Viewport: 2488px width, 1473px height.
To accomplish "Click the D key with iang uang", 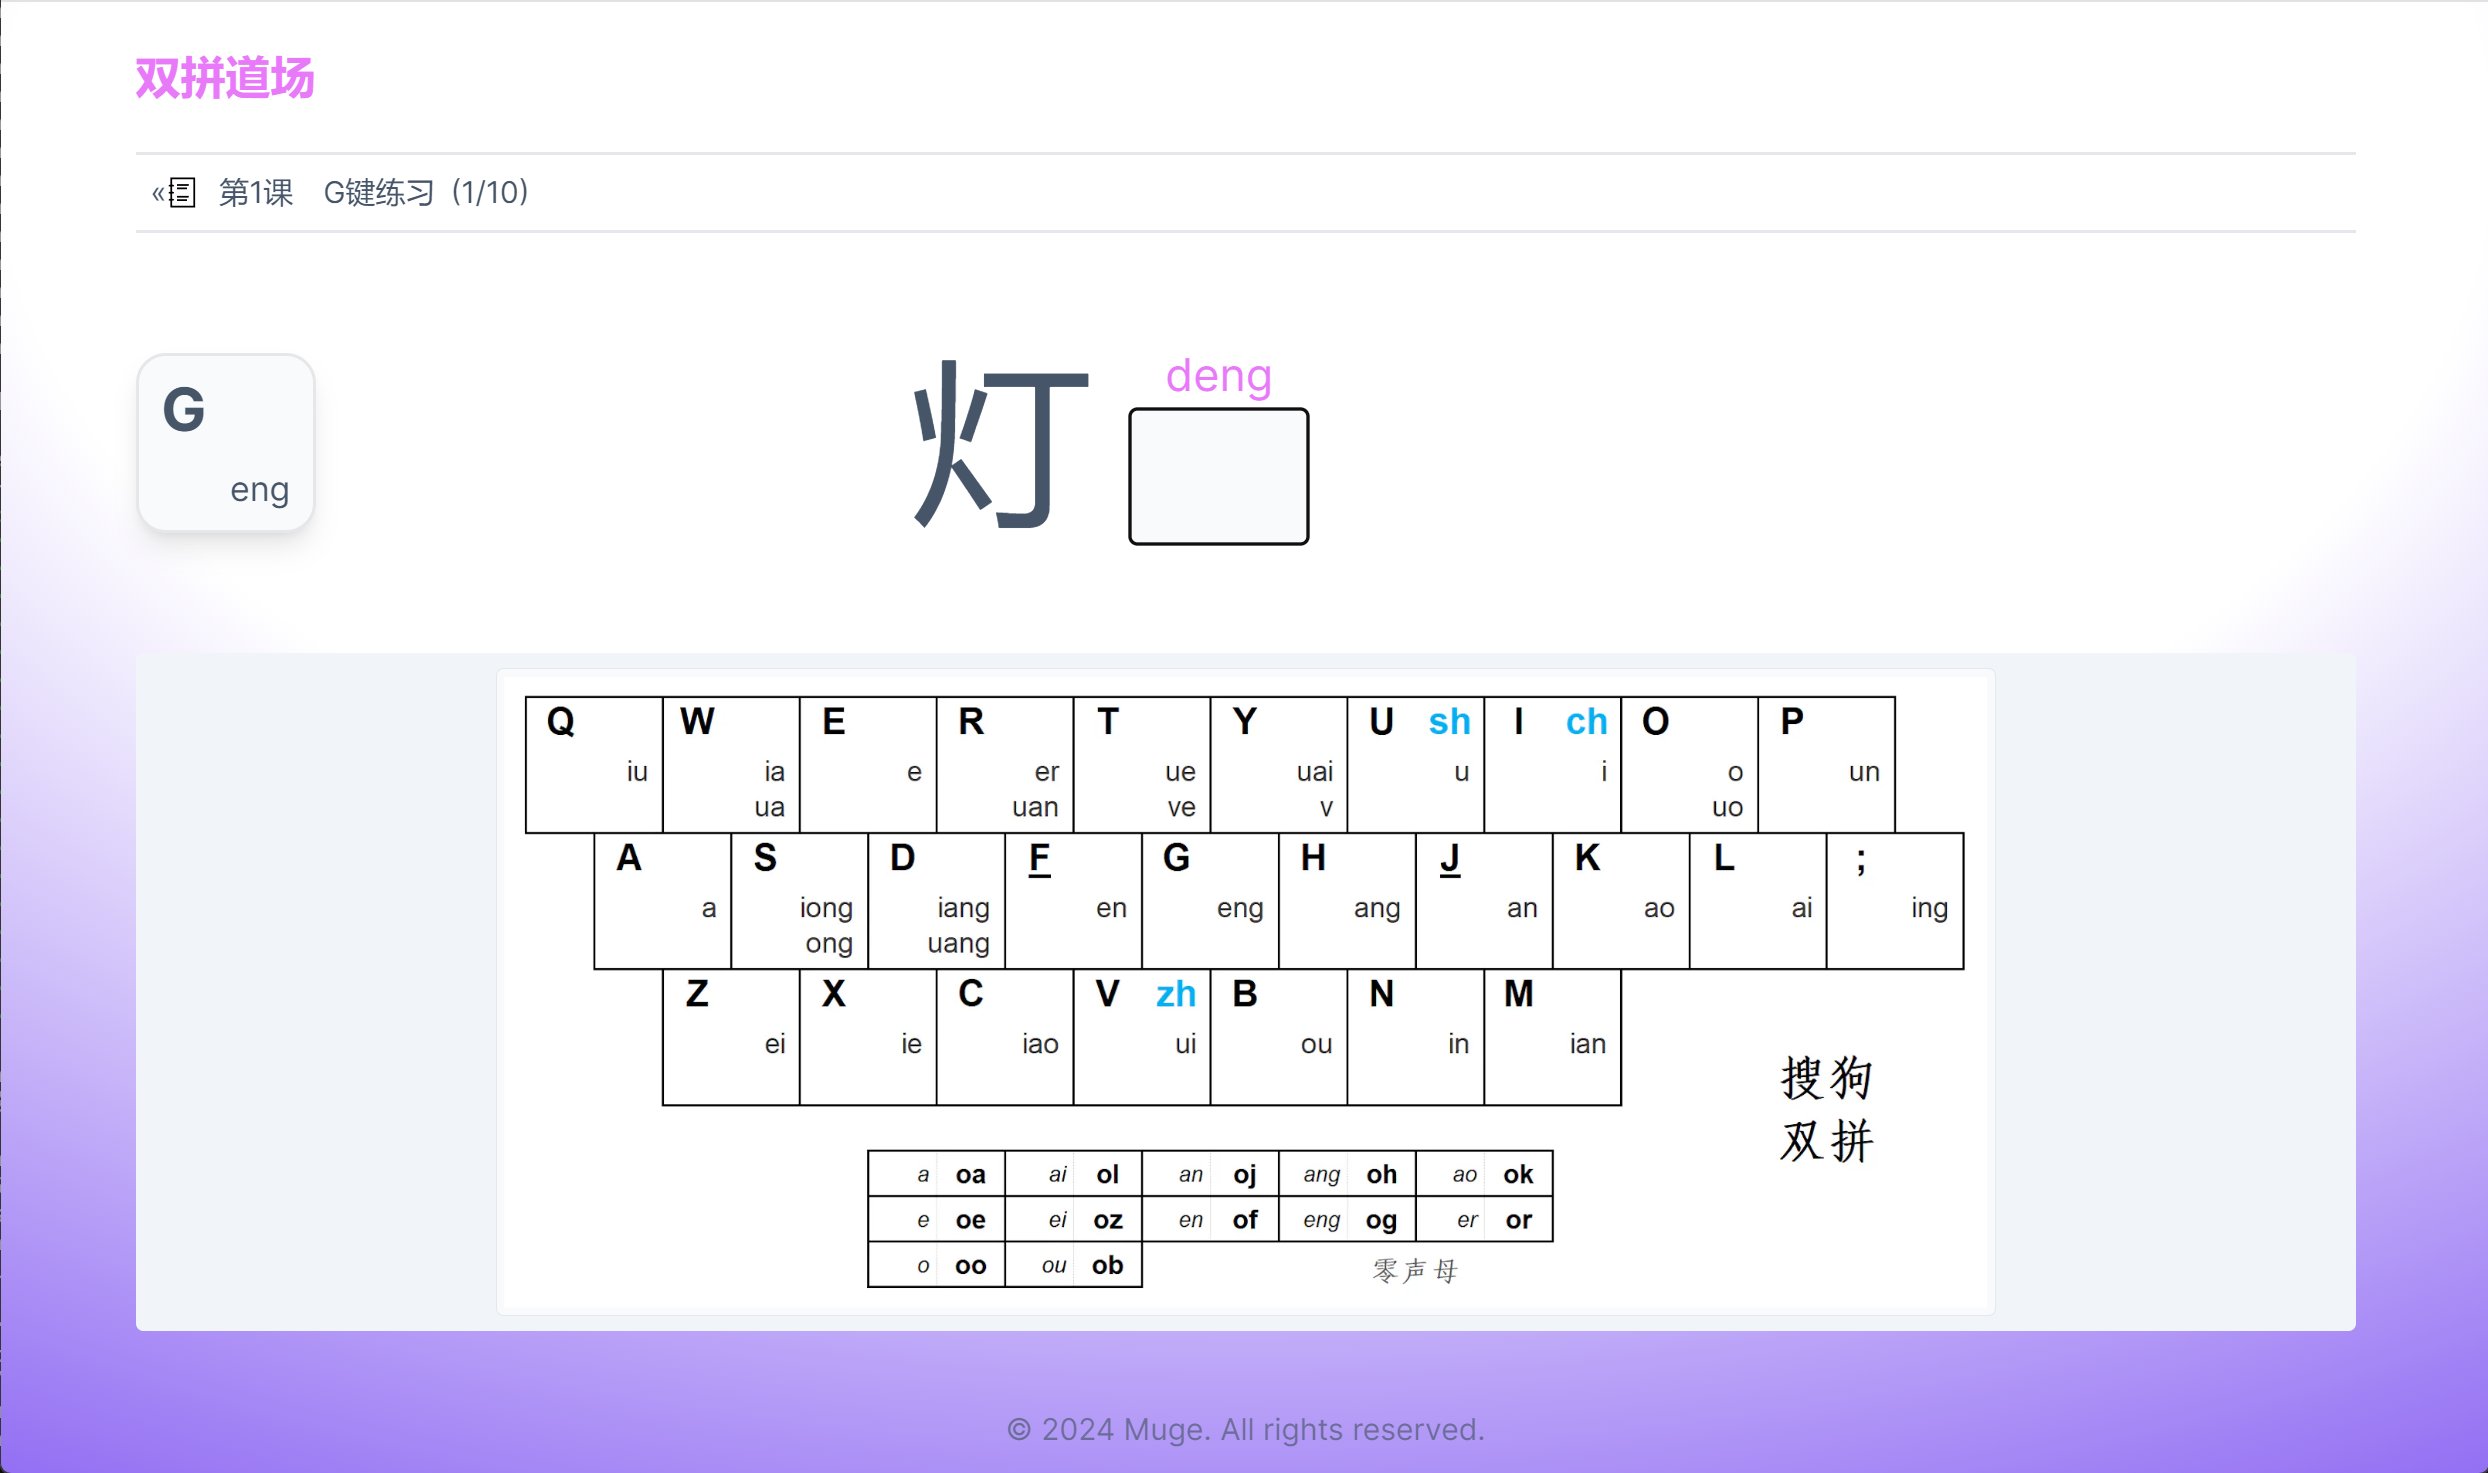I will 936,900.
